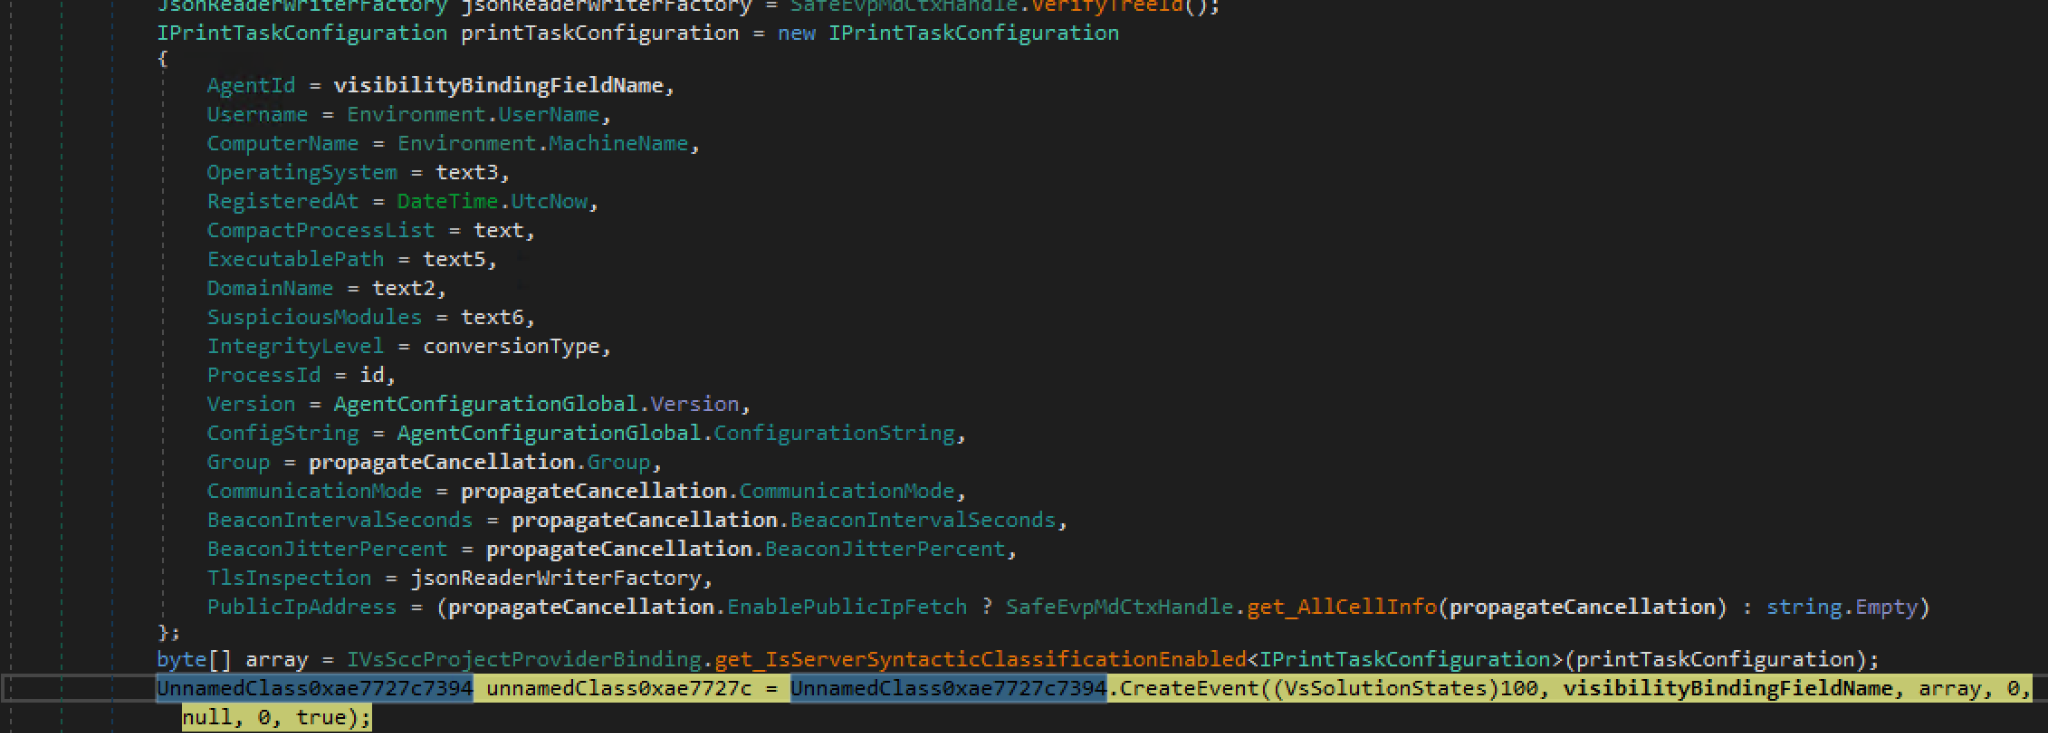Select the DateTime type reference

click(x=447, y=202)
